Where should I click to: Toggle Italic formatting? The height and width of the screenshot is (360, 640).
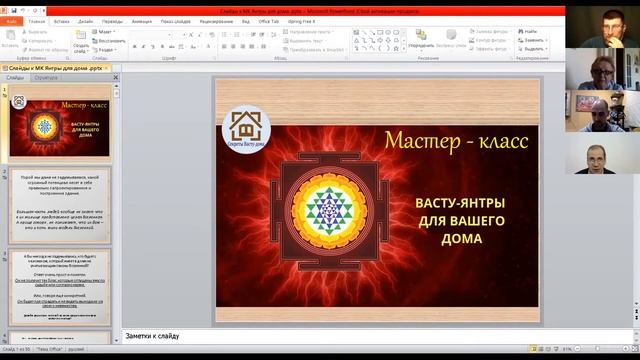143,47
